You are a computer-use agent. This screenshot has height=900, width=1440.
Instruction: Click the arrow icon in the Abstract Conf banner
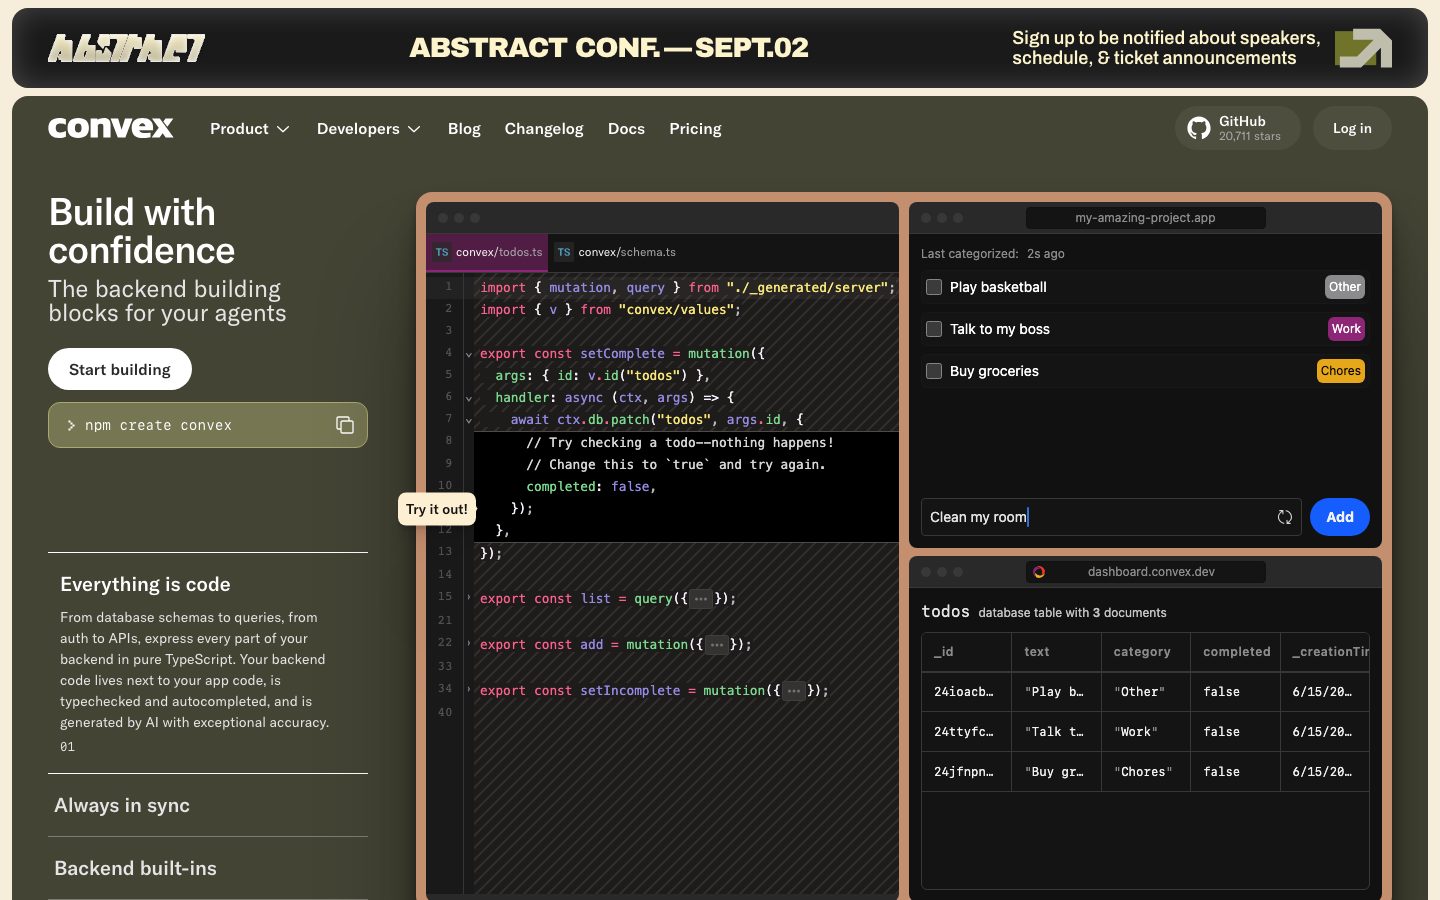click(1363, 48)
